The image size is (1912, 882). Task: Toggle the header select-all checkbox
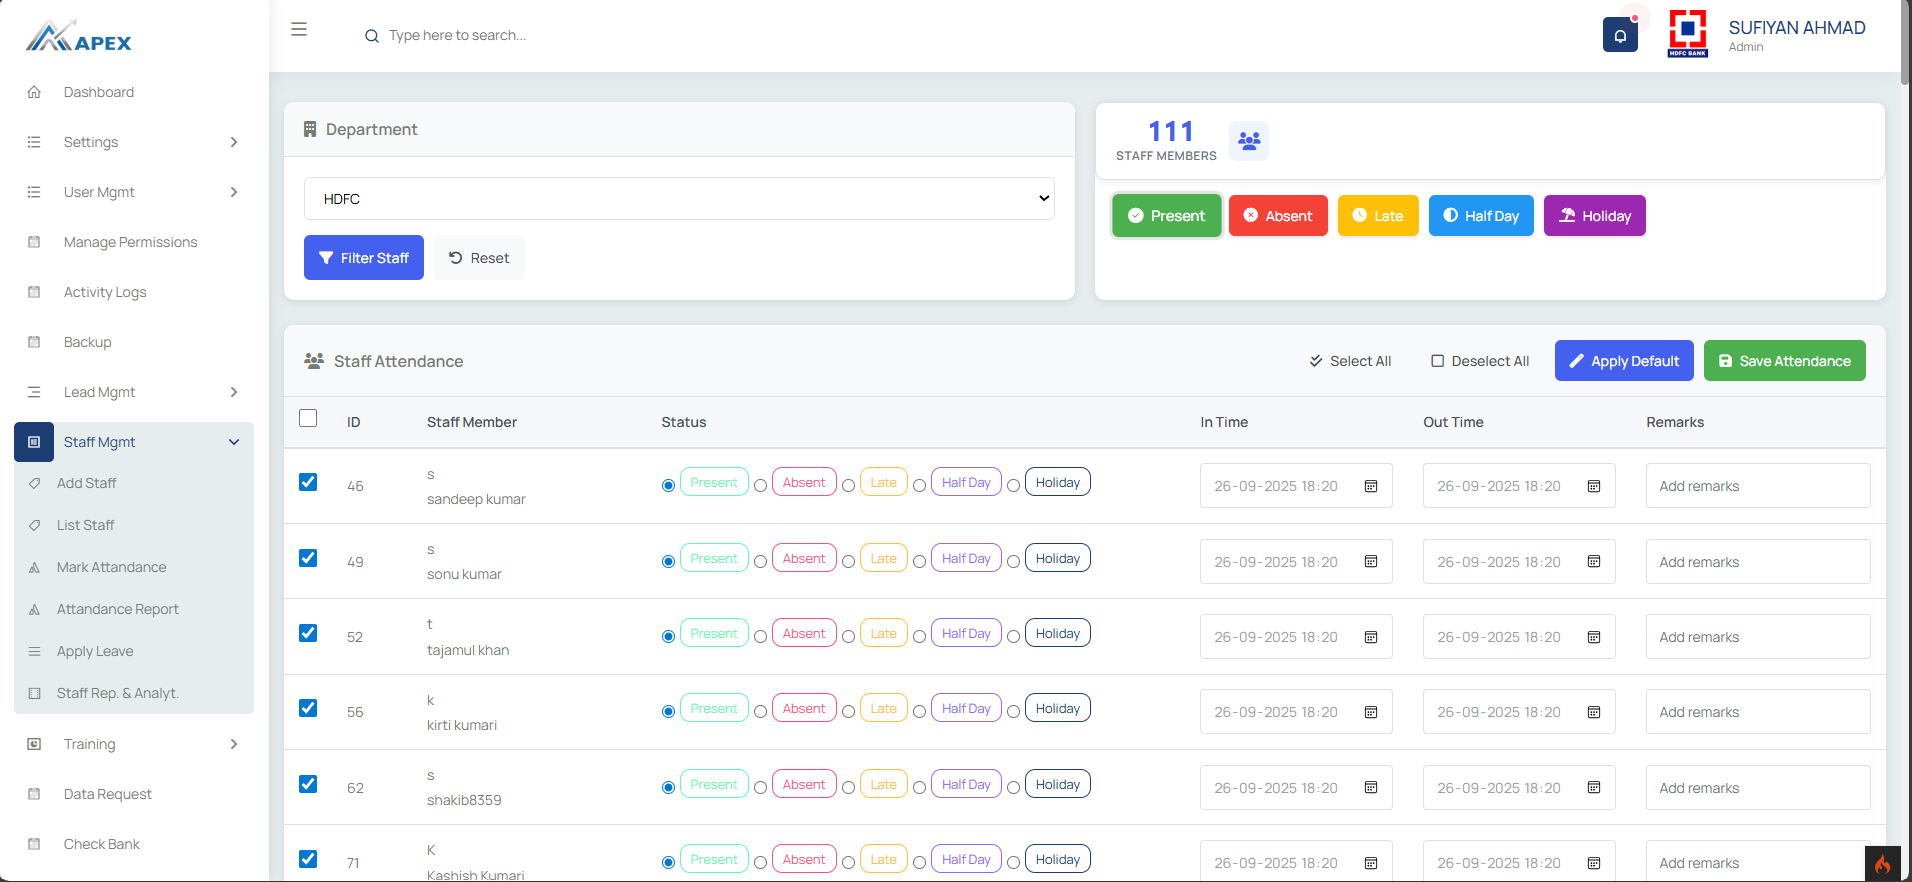308,418
